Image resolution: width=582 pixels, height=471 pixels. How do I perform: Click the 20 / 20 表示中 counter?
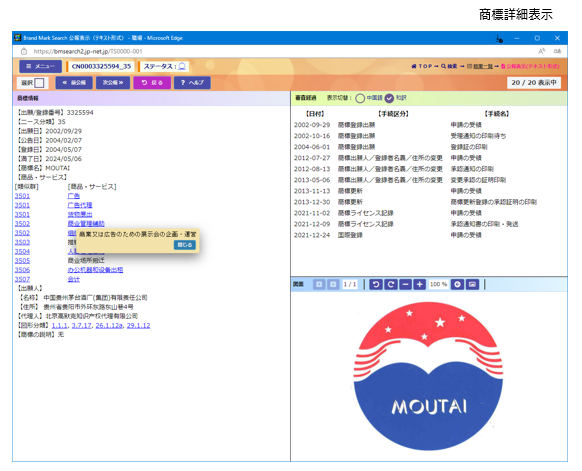[x=534, y=83]
